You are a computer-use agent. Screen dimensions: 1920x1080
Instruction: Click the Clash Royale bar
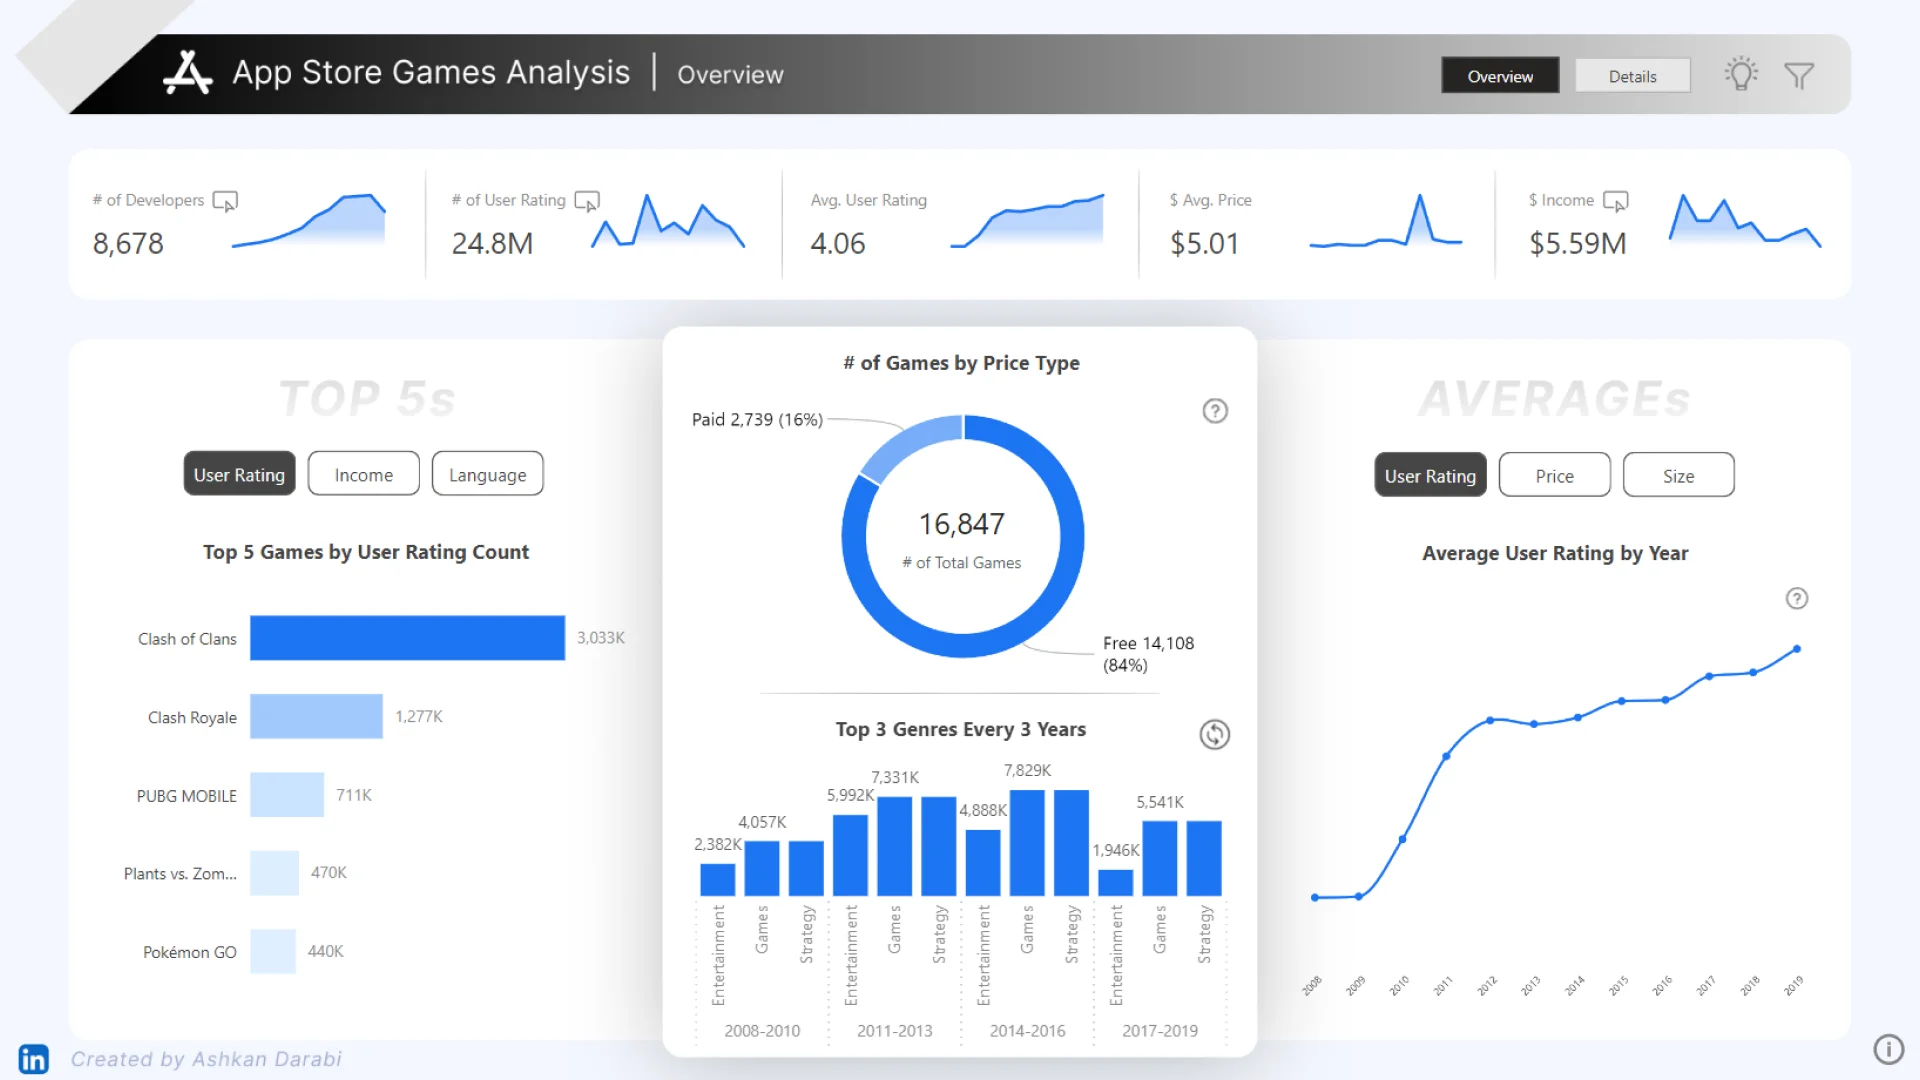(x=316, y=716)
